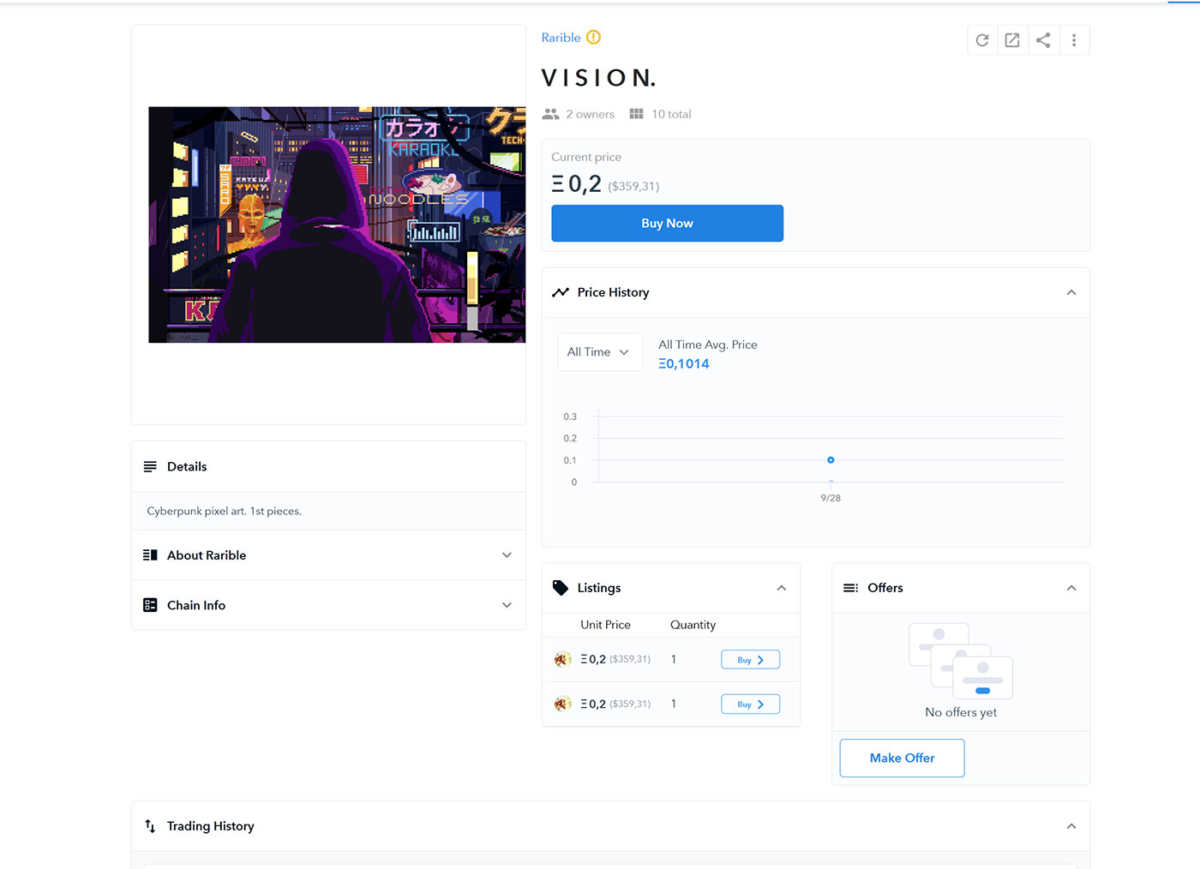Click the owners people icon
This screenshot has height=869, width=1200.
coord(550,114)
